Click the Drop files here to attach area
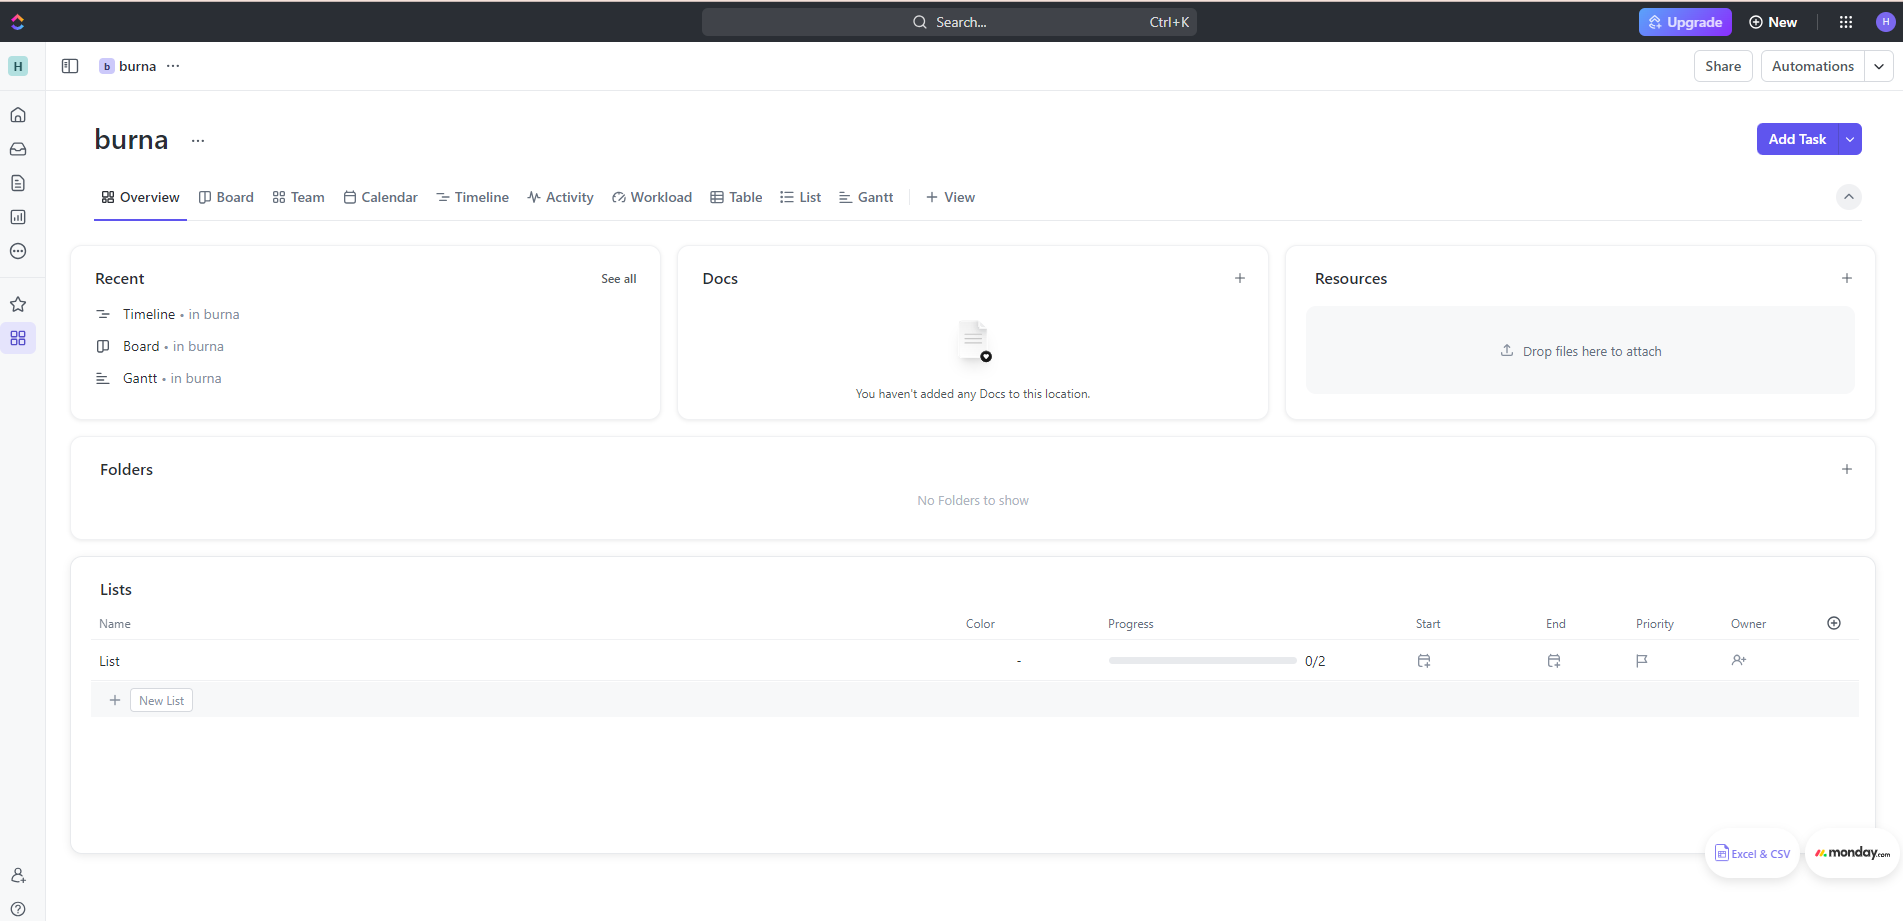 1580,351
